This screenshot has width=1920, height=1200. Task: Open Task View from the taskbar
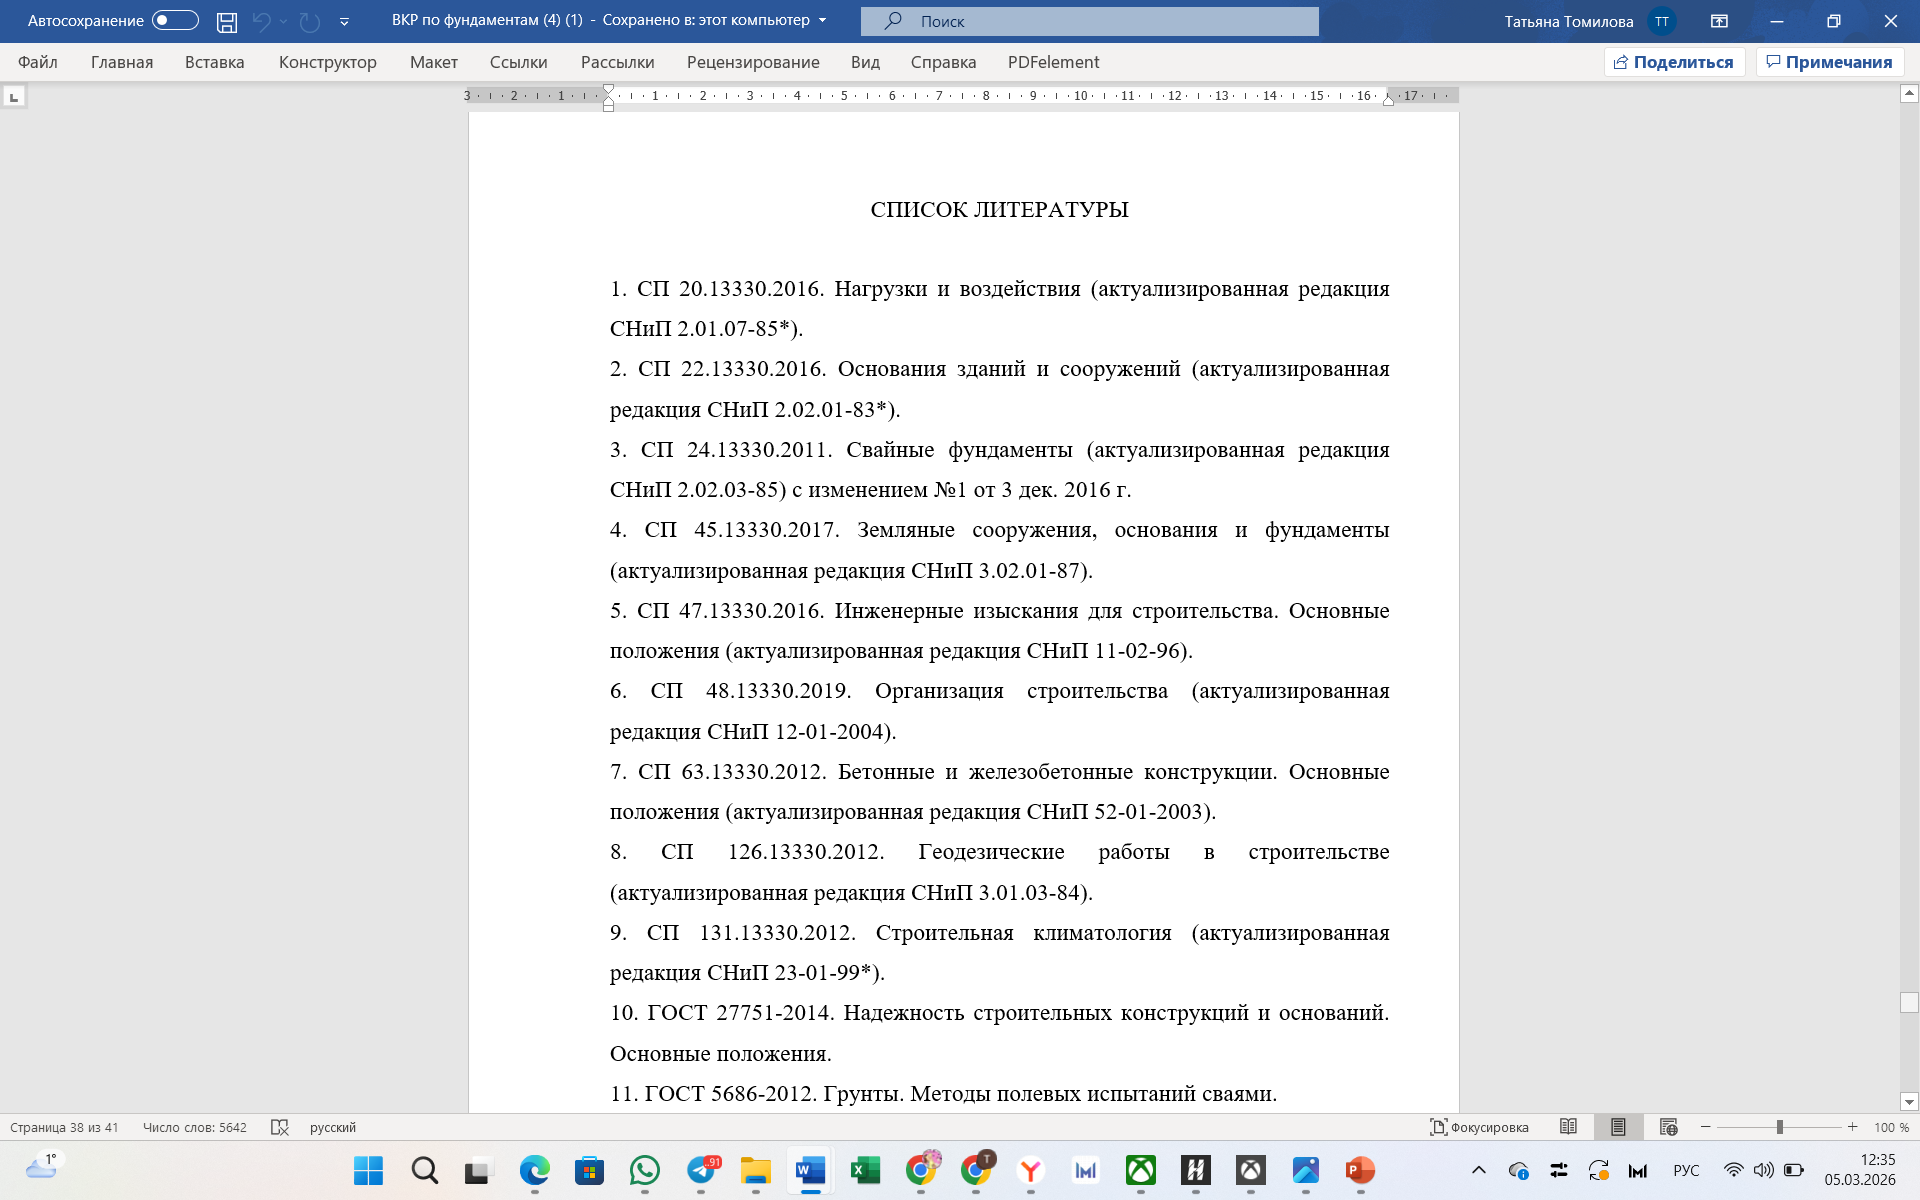point(479,1170)
